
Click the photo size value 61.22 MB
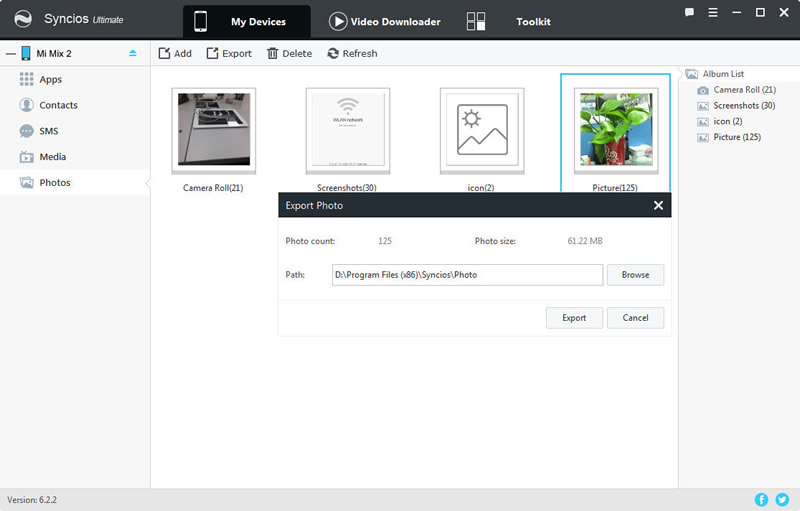tap(585, 241)
